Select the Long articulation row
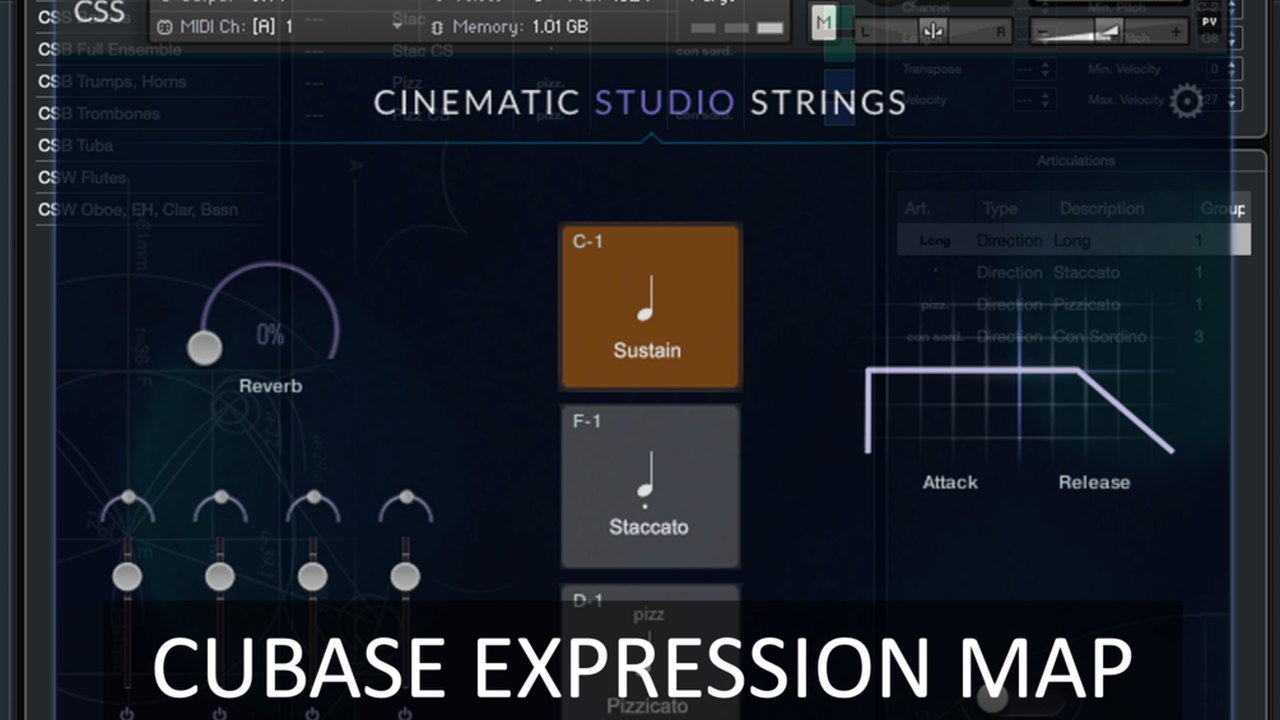 point(1073,240)
